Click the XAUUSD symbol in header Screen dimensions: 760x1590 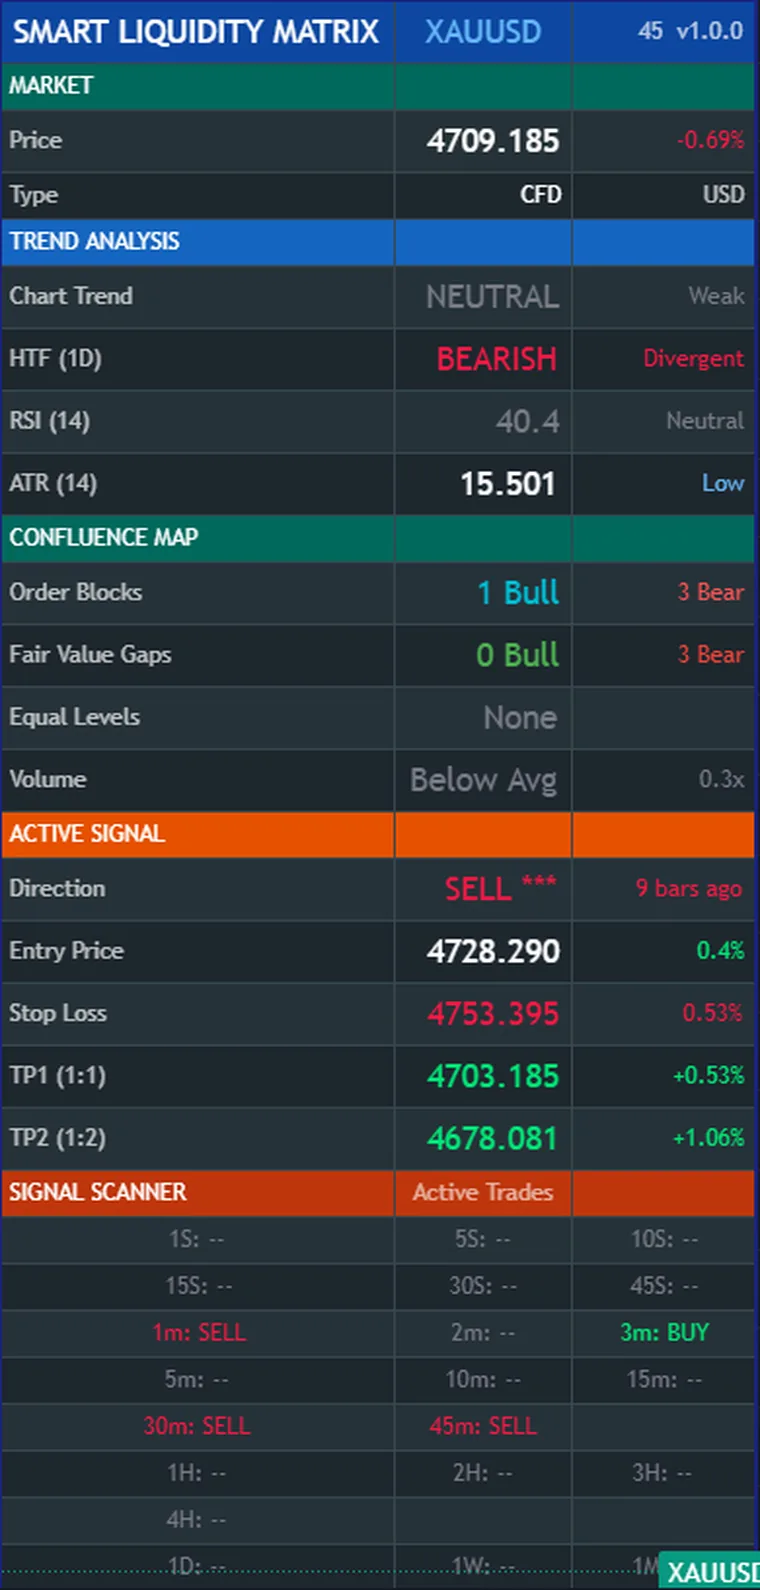[x=483, y=31]
